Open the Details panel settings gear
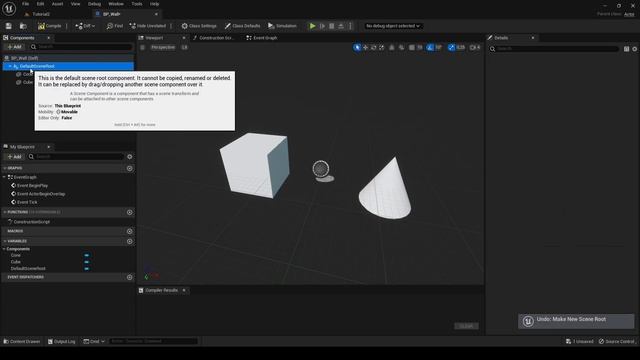The width and height of the screenshot is (640, 360). pyautogui.click(x=635, y=49)
